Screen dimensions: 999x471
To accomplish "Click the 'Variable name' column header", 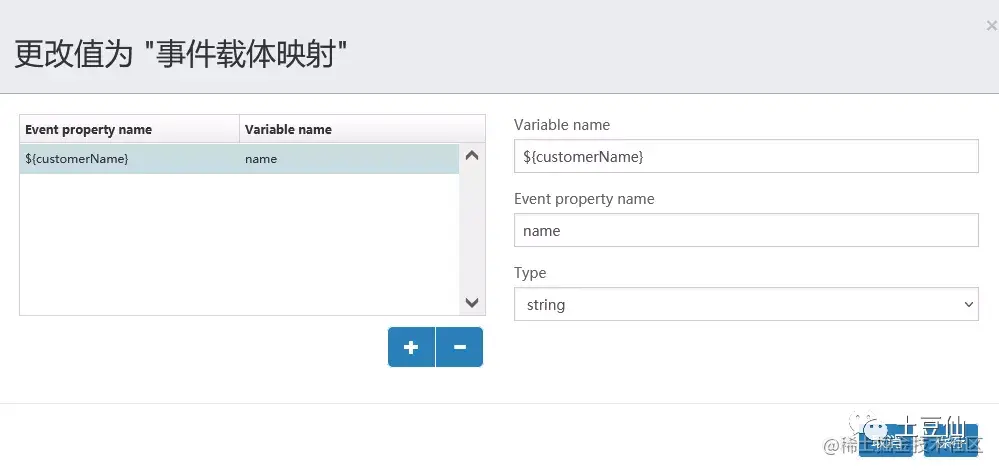I will [362, 129].
